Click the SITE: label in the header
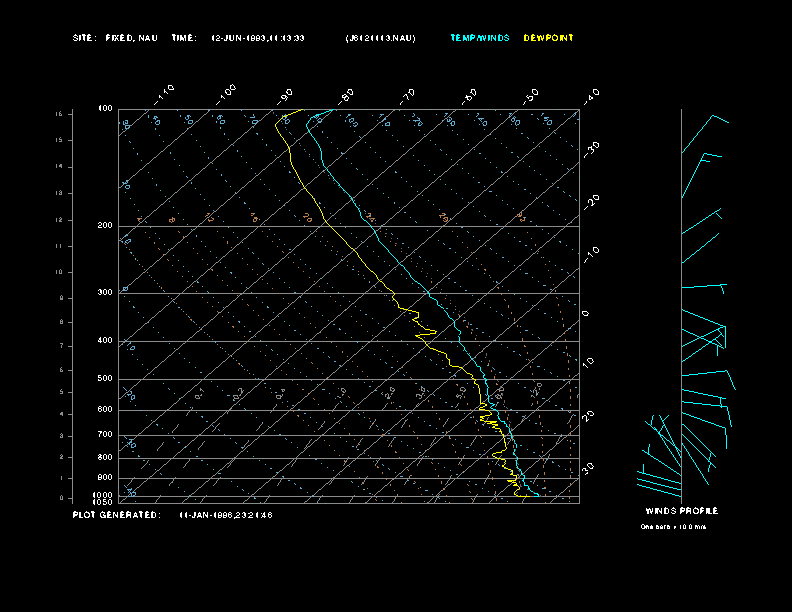 pyautogui.click(x=84, y=38)
